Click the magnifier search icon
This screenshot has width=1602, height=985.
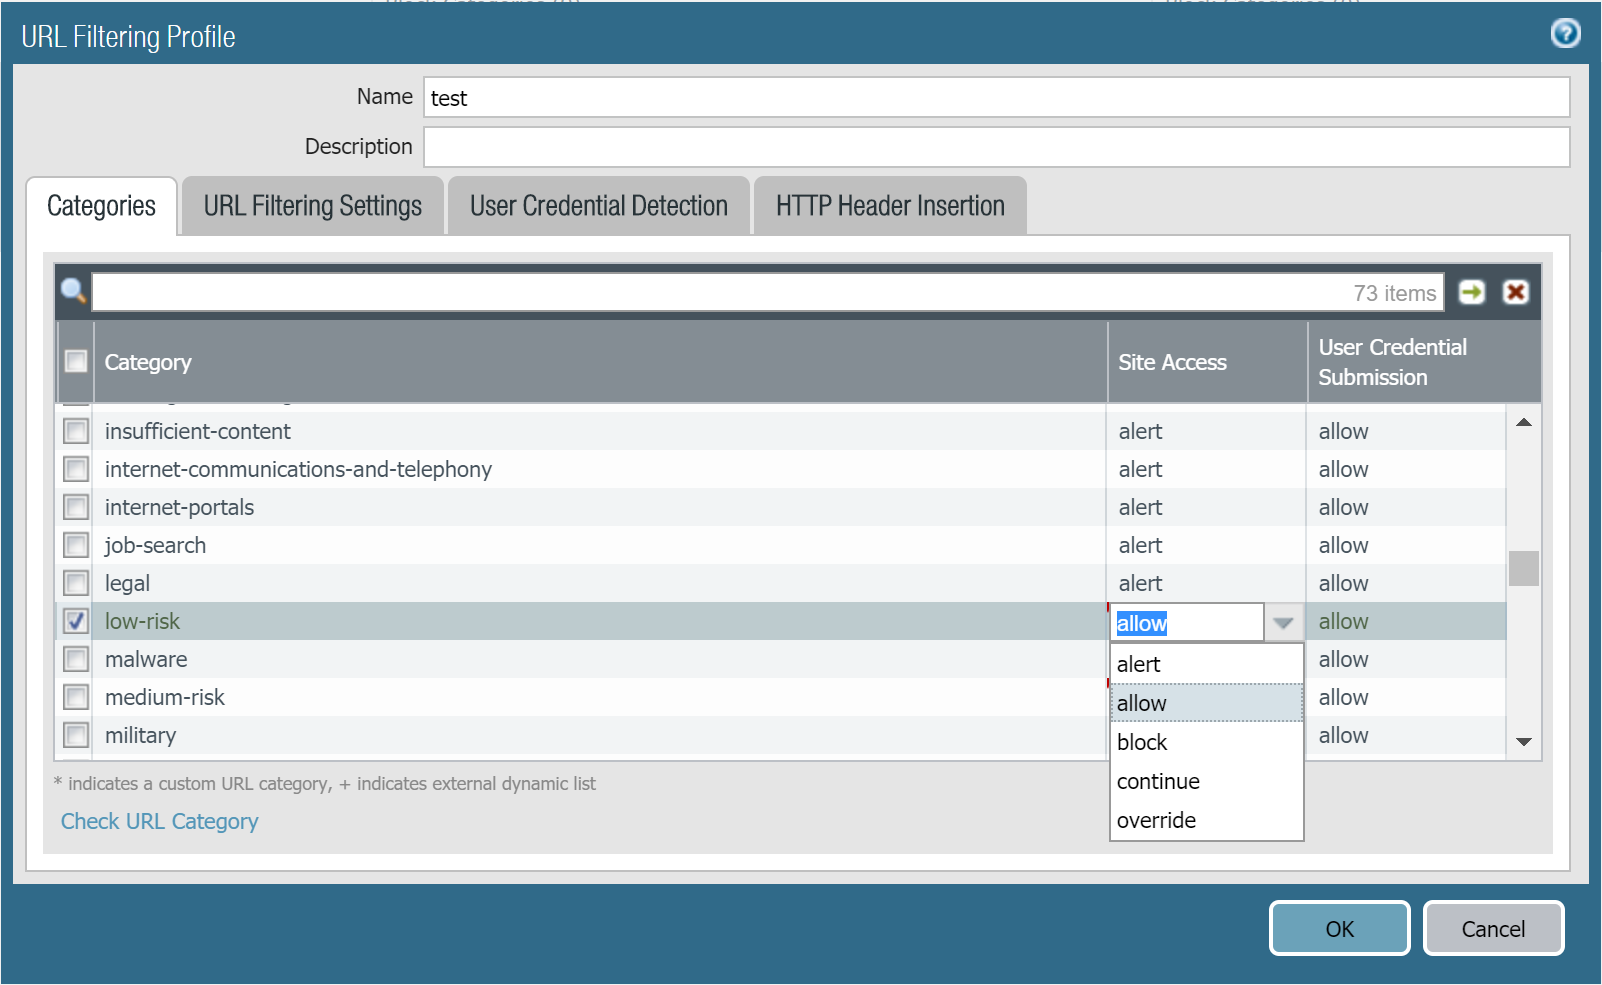73,292
